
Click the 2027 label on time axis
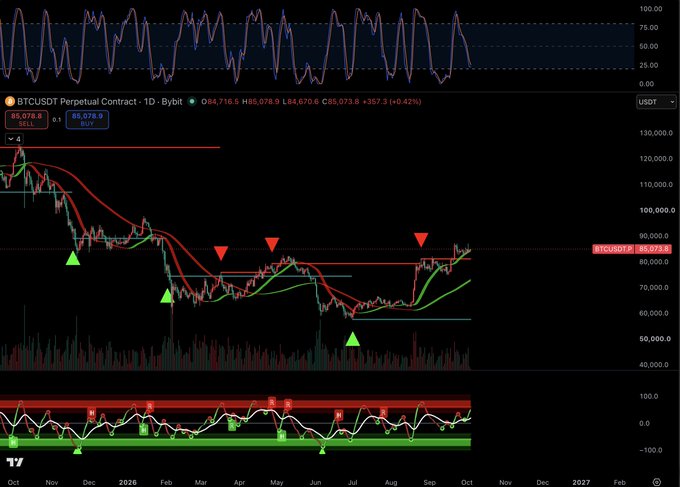[581, 482]
